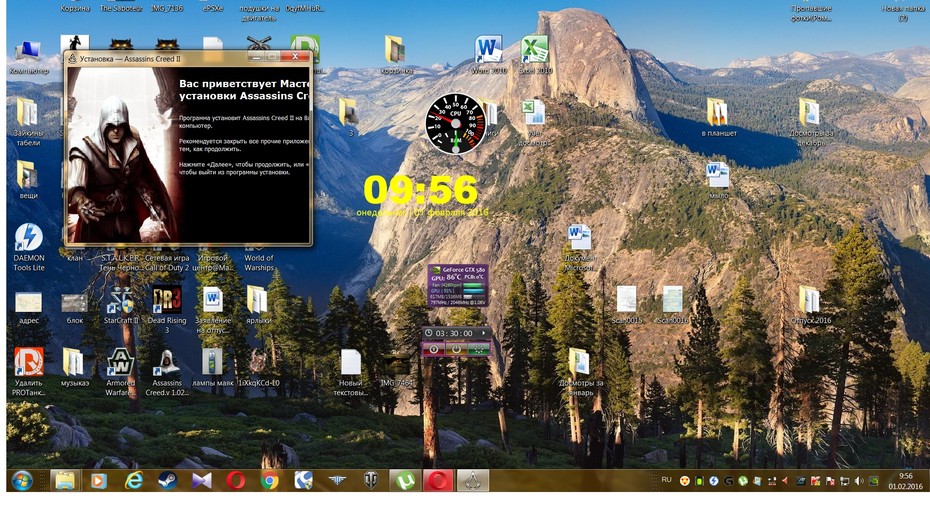Select the Assassins Creed installer taskbar button
The image size is (930, 523).
click(x=473, y=480)
